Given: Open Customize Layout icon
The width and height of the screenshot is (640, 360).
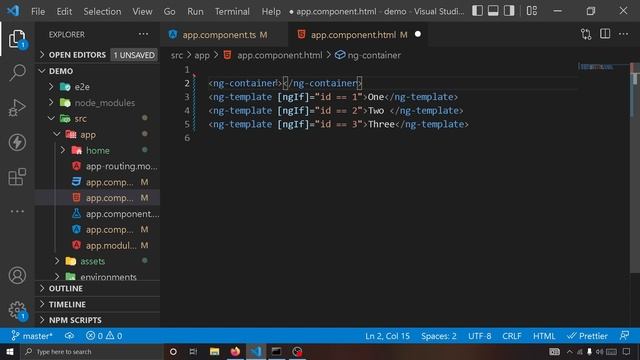Looking at the screenshot, I should point(531,11).
